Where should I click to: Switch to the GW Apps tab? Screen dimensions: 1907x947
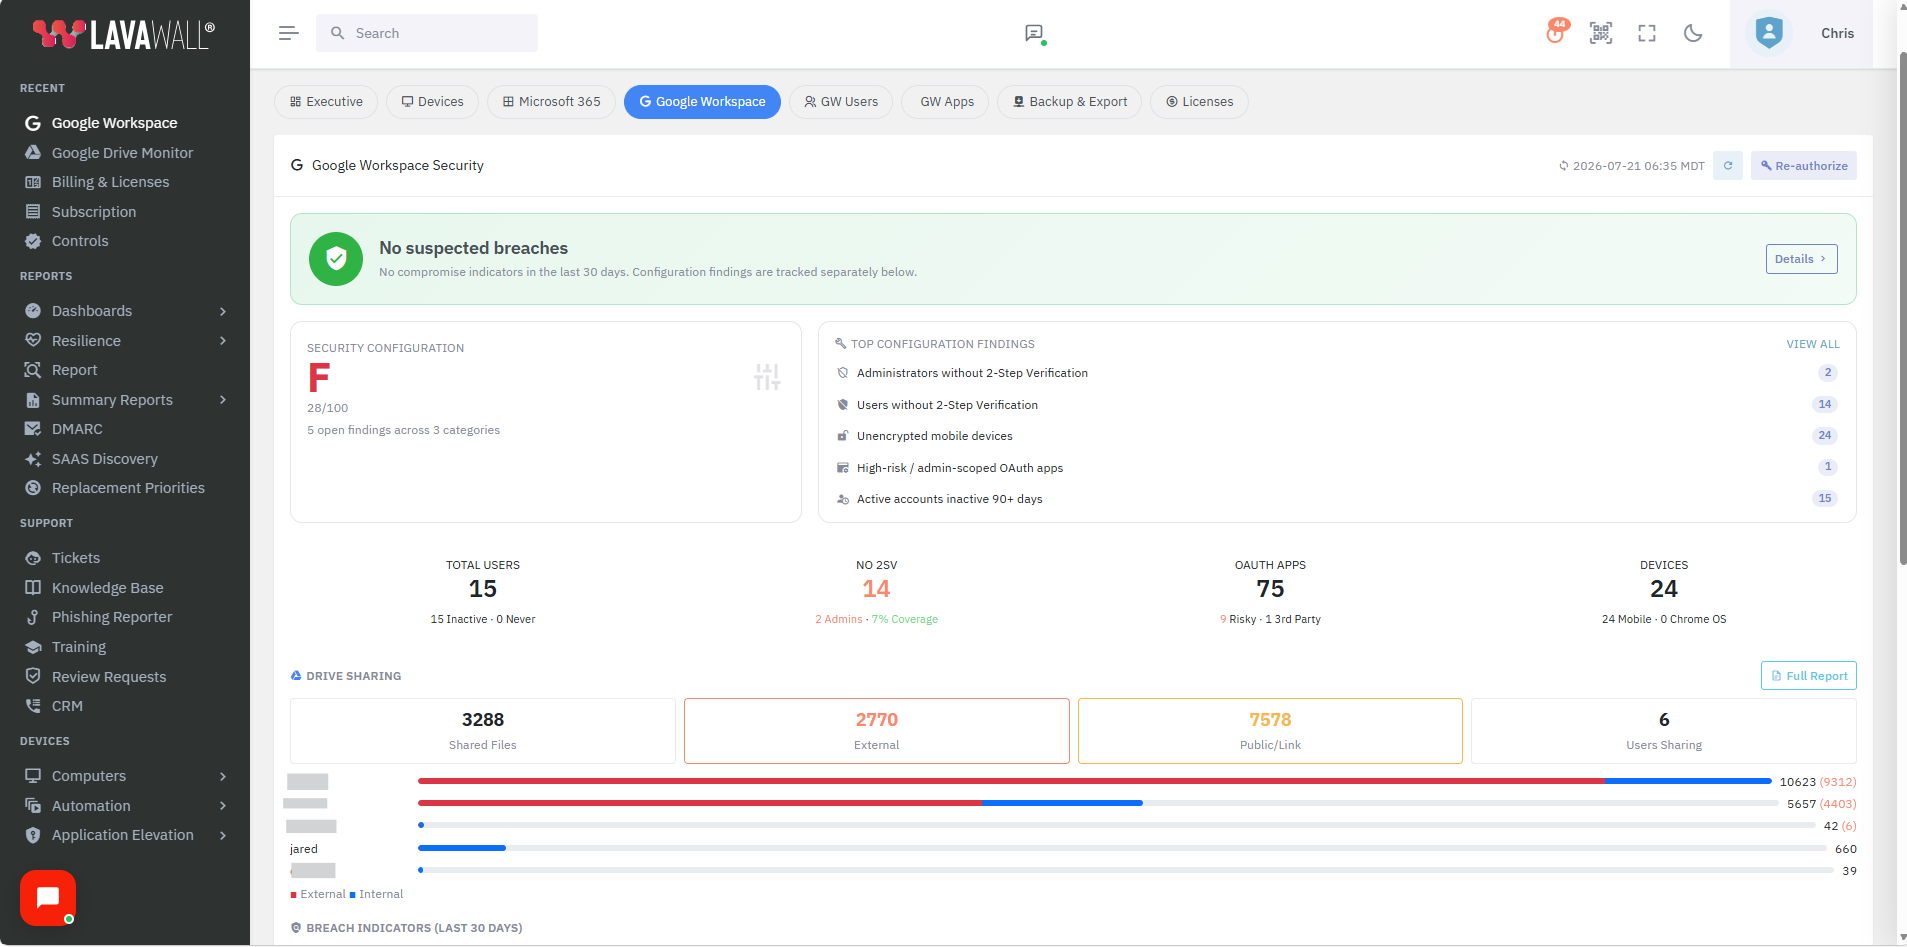[x=945, y=102]
